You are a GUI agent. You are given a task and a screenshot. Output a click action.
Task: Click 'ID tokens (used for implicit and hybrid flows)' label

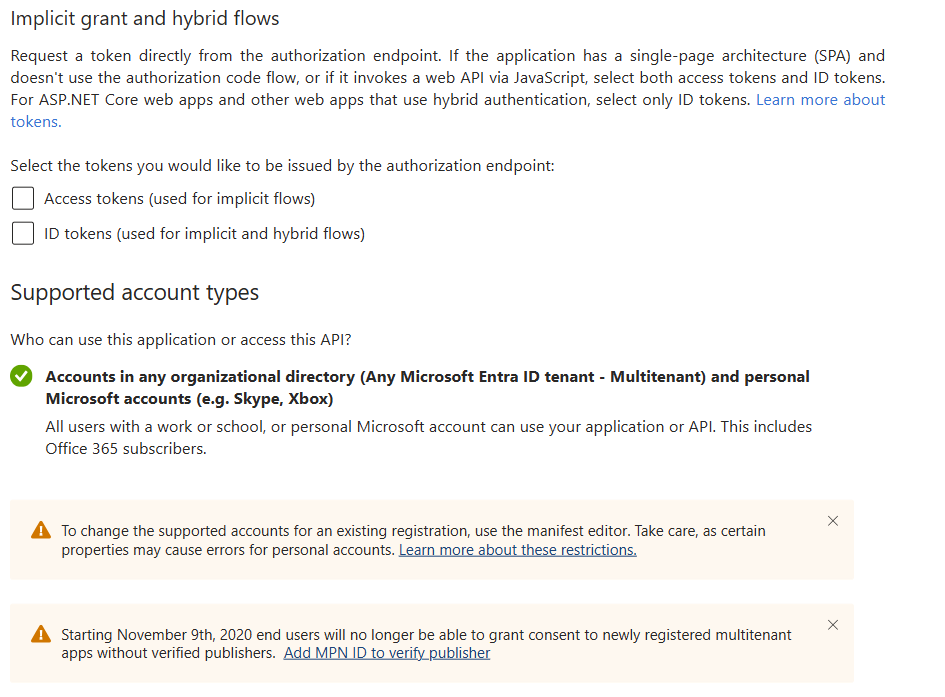click(204, 234)
